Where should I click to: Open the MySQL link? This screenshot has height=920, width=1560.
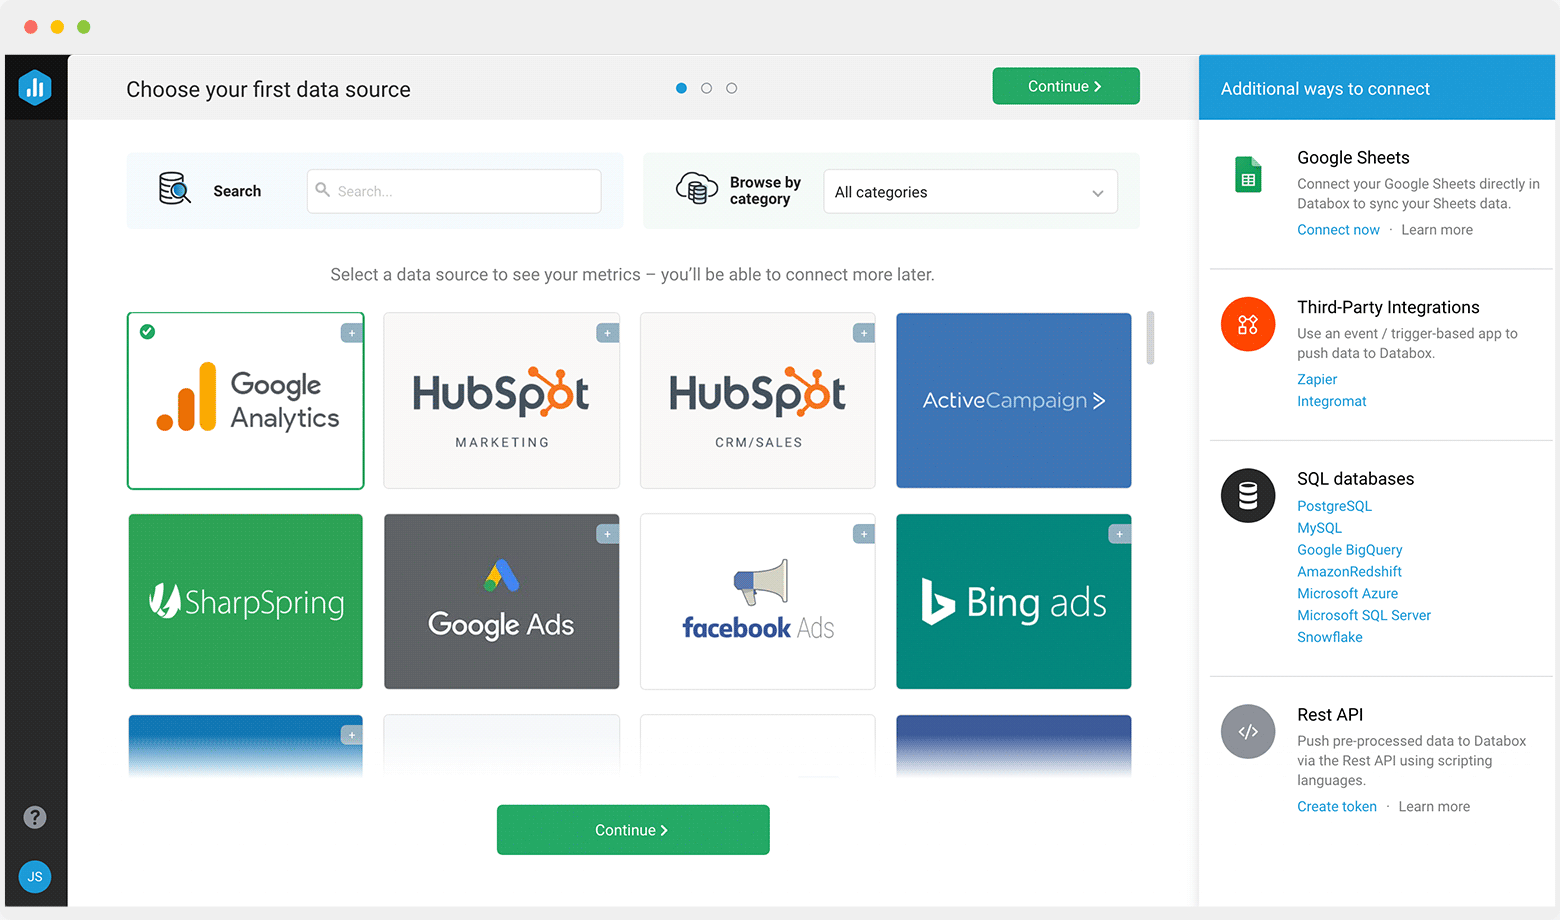pyautogui.click(x=1320, y=528)
